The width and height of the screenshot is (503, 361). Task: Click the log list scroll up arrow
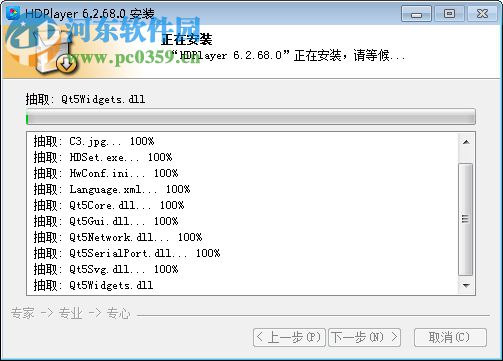pos(466,142)
